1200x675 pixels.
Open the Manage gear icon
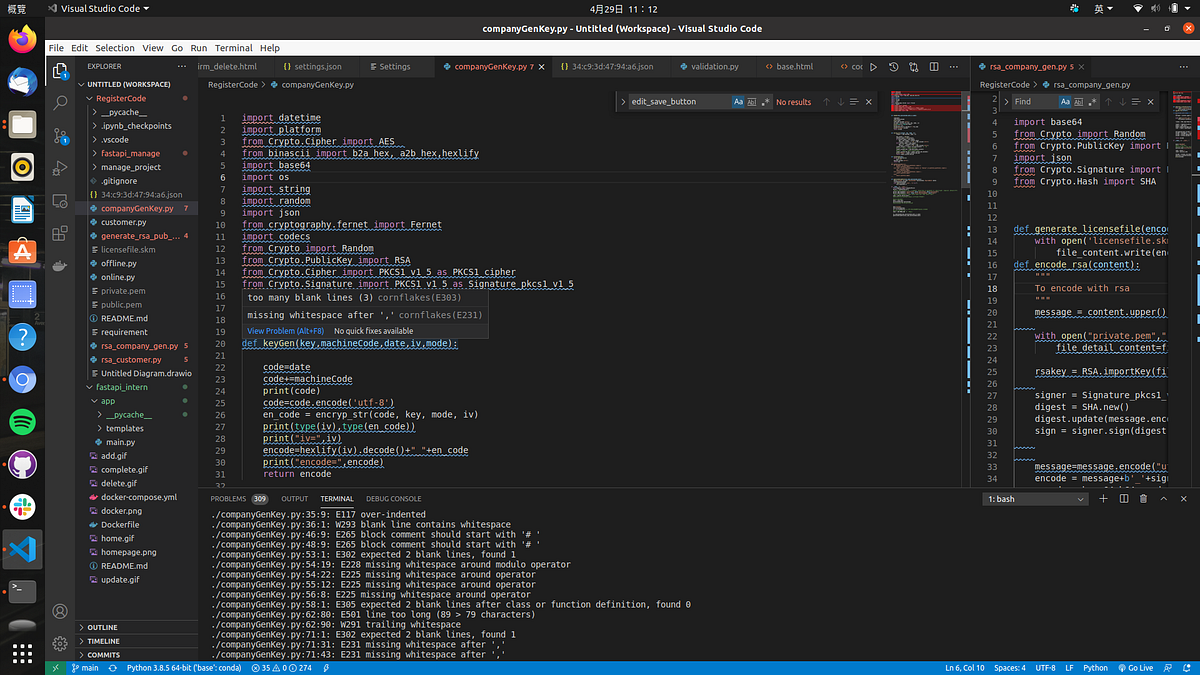coord(60,643)
